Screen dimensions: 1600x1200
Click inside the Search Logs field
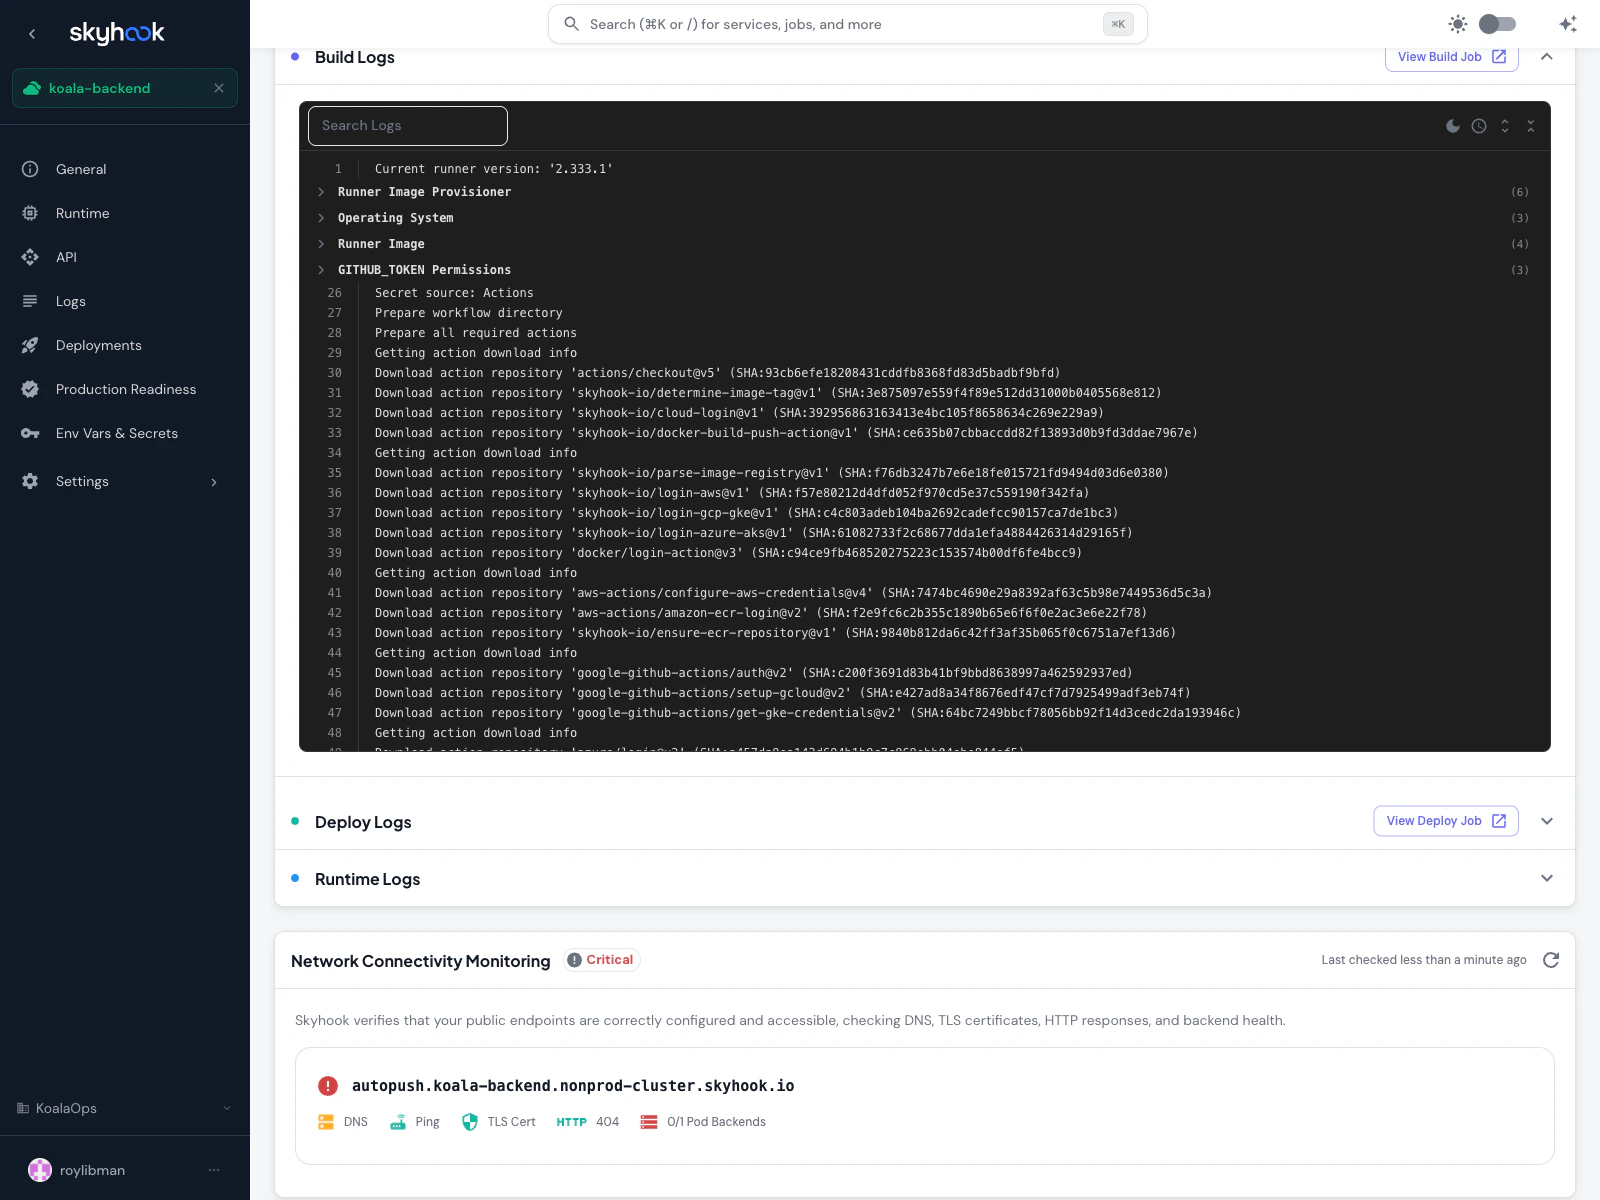pos(407,126)
